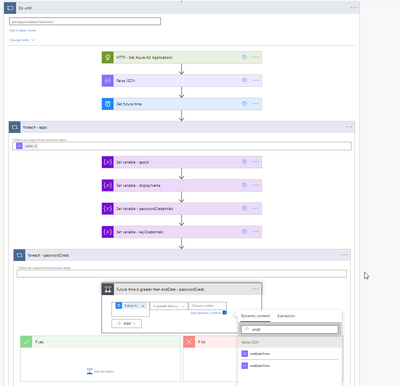
Task: Click the foreach - apps output selection field
Action: click(182, 146)
